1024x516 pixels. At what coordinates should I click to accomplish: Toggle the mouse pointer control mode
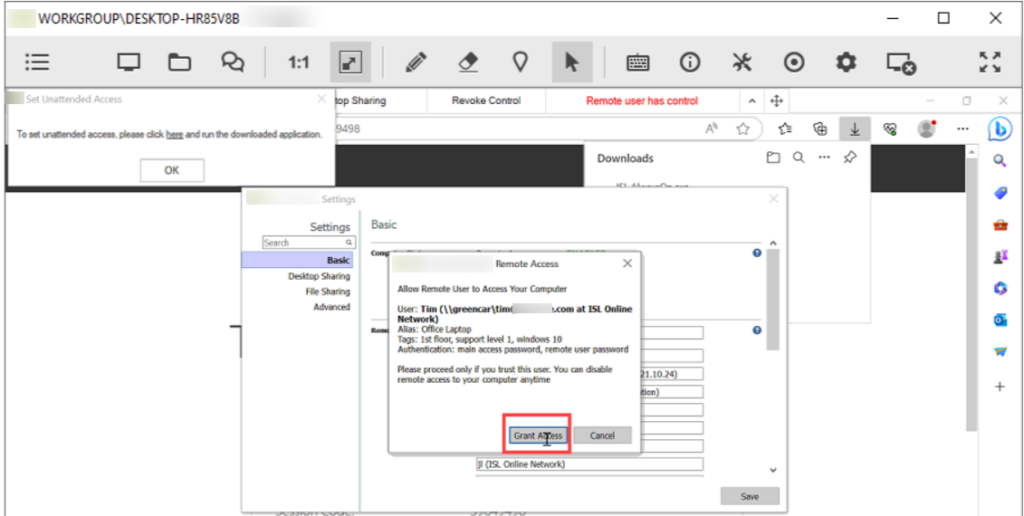tap(571, 63)
